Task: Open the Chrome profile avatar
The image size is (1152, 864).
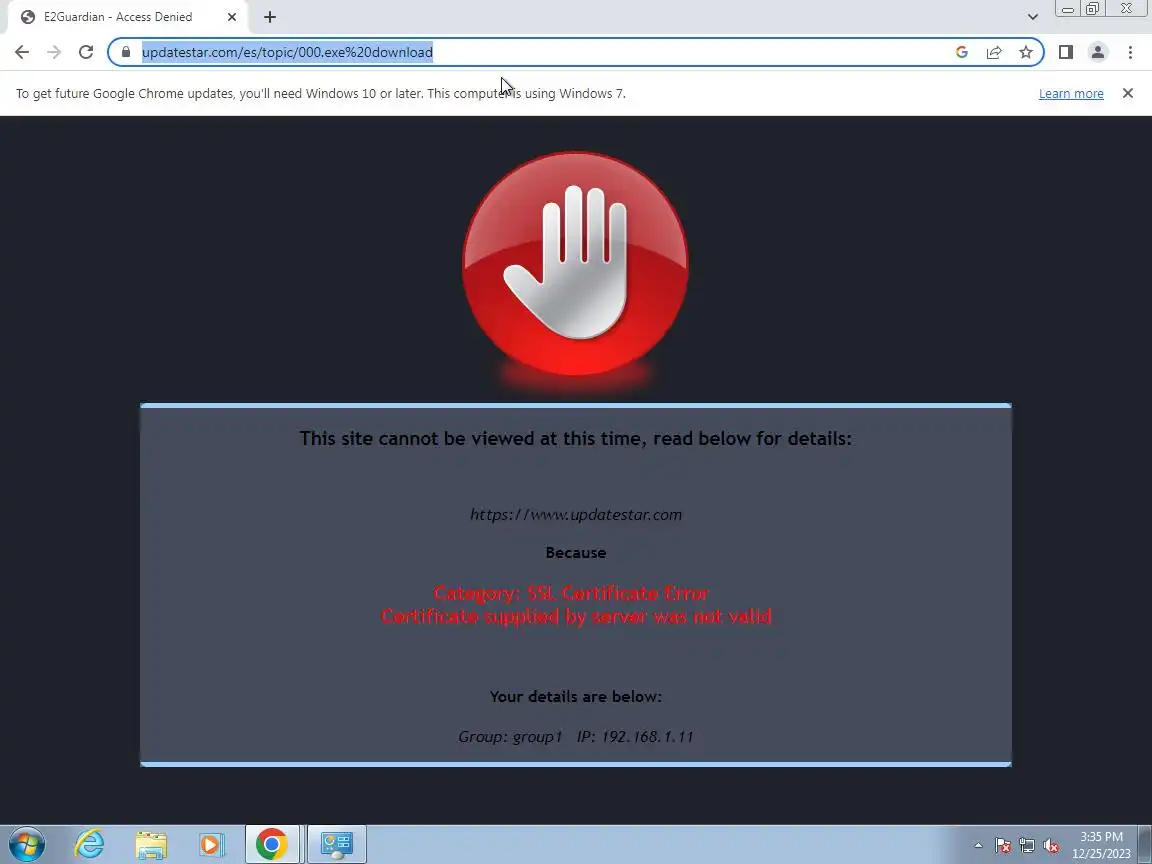Action: click(1098, 52)
